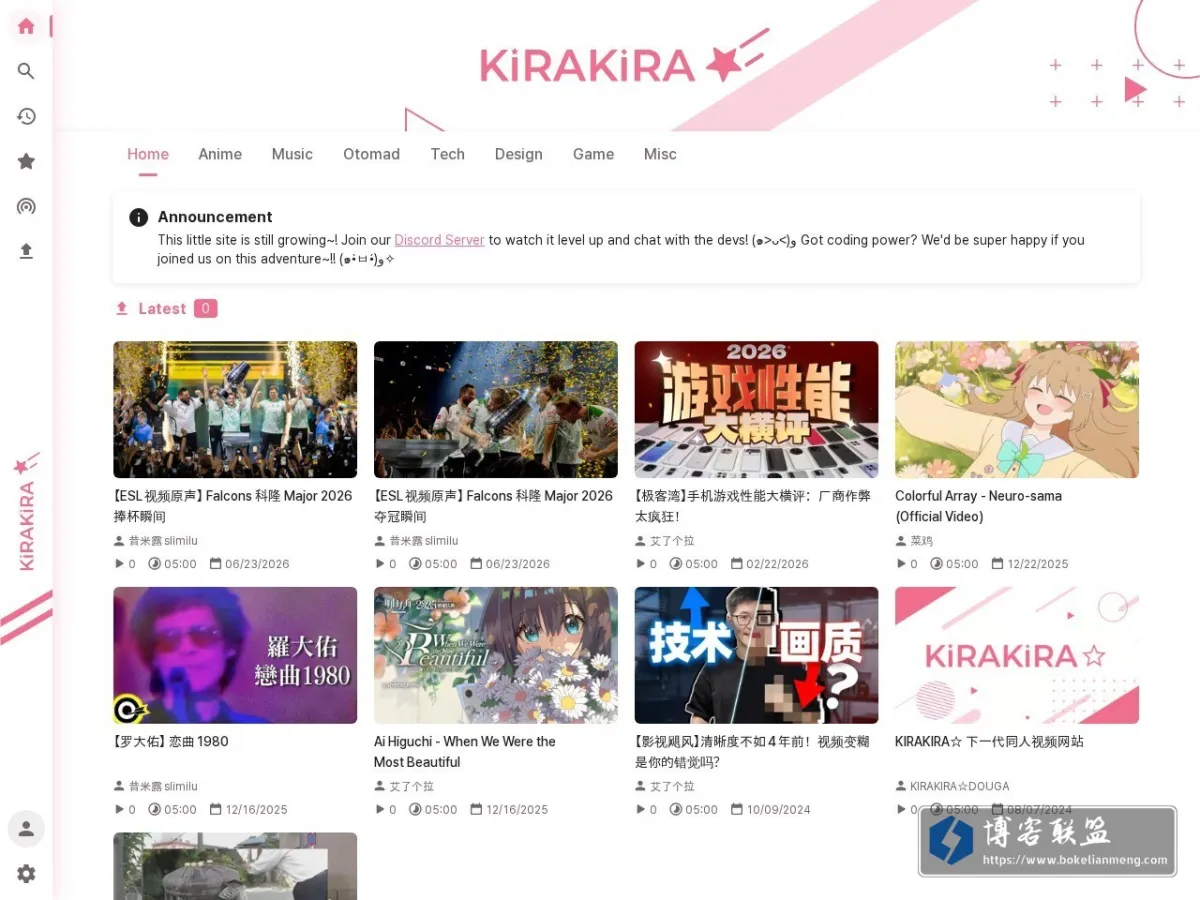Click the date 12/22/2025
The width and height of the screenshot is (1200, 900).
point(1038,564)
